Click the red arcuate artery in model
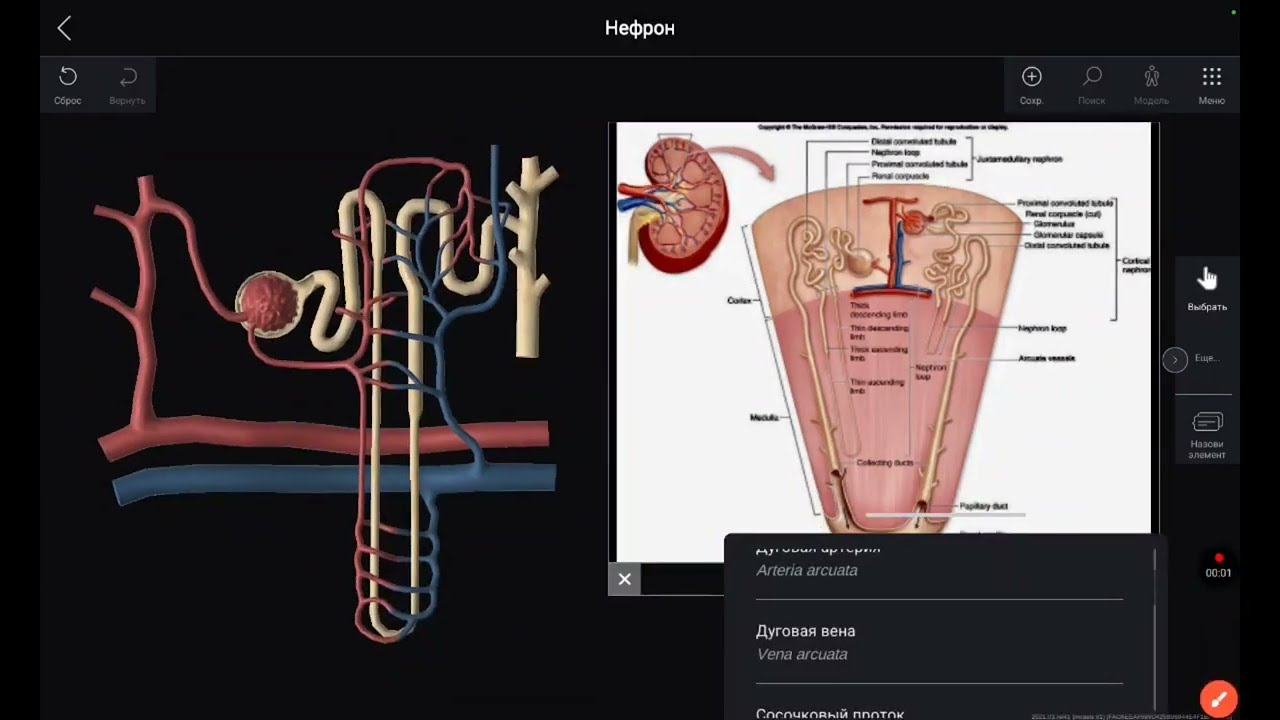The image size is (1280, 720). pyautogui.click(x=324, y=437)
